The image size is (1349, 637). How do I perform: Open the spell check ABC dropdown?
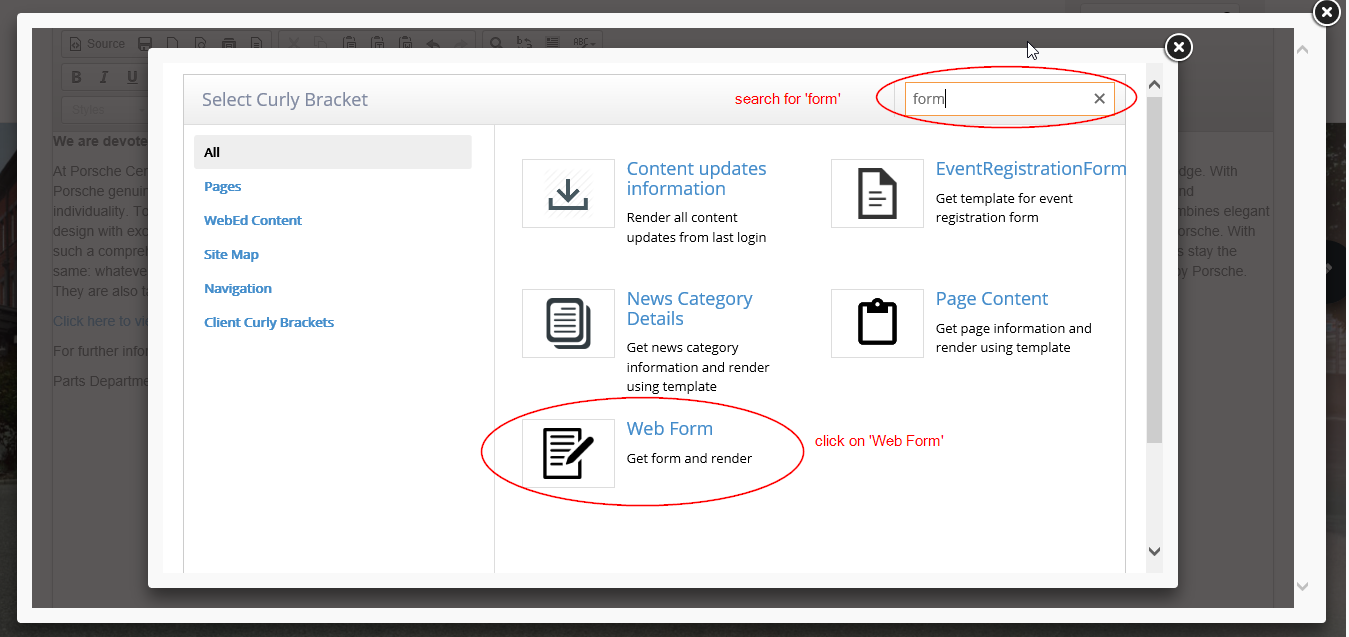coord(583,43)
